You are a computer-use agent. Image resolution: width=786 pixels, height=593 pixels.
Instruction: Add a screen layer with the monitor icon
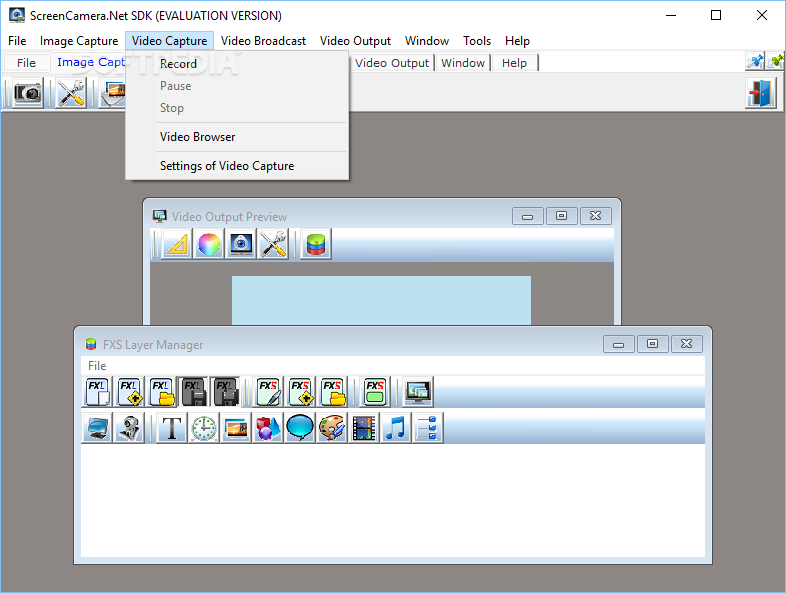[x=97, y=428]
